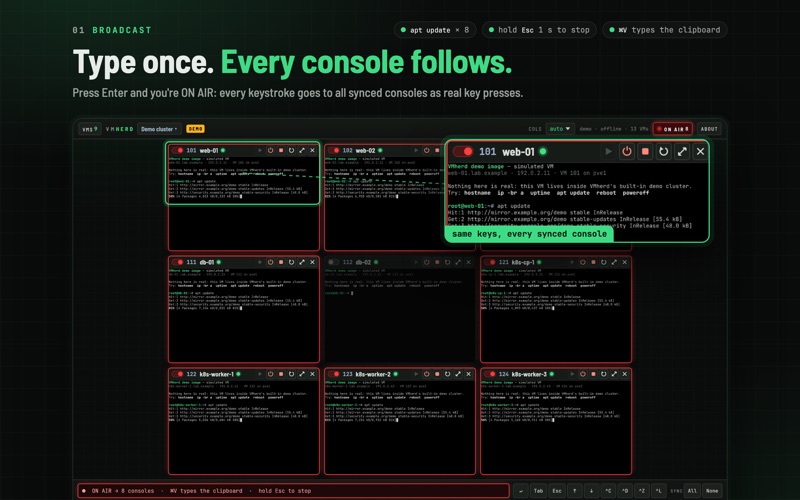Select the apt update × 8 pill
This screenshot has width=800, height=500.
click(435, 30)
